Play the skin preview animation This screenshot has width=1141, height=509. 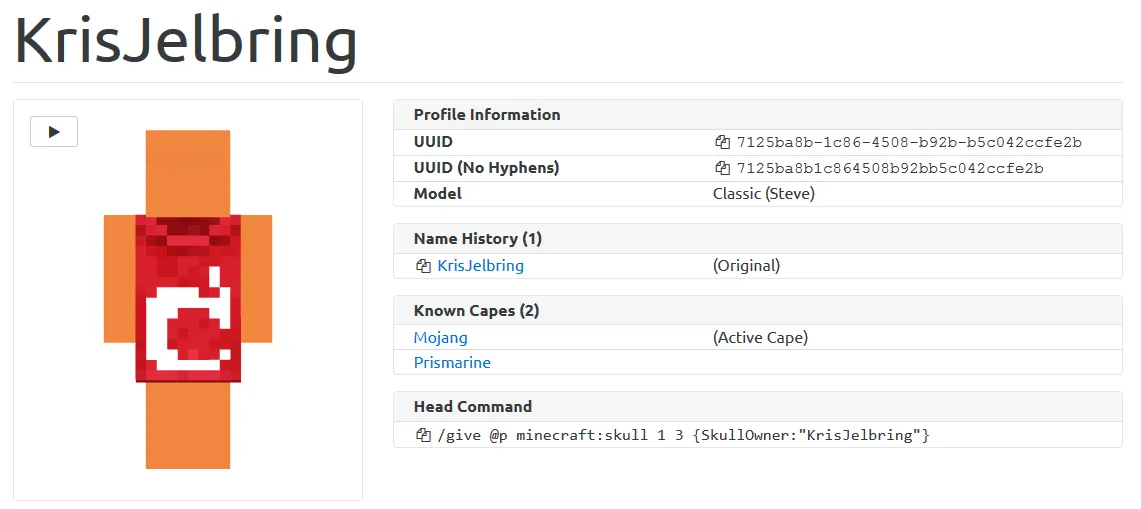[x=54, y=132]
